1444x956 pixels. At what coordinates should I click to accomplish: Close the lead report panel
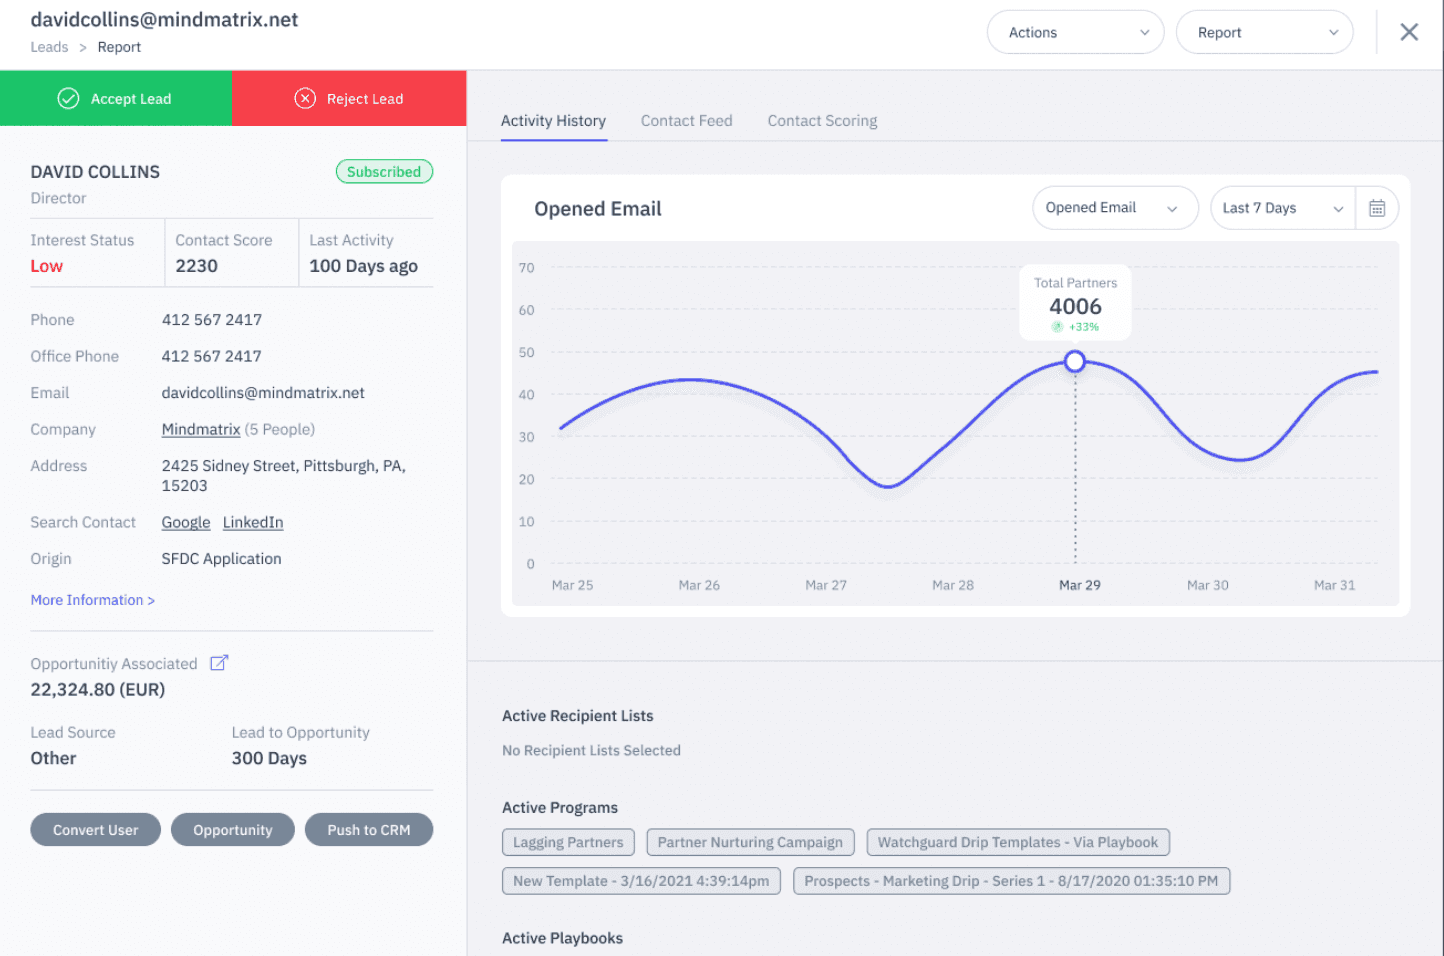tap(1409, 32)
